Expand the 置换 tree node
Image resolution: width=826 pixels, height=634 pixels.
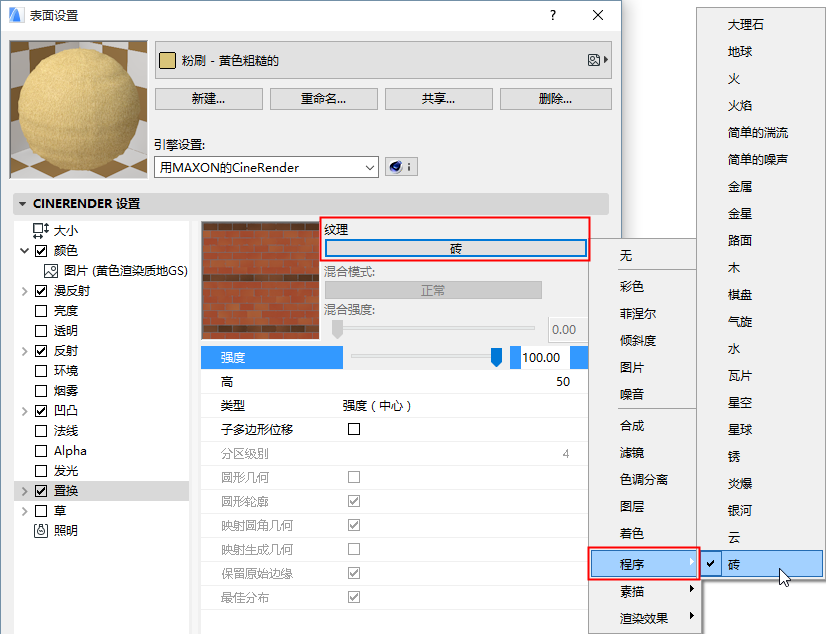[x=24, y=491]
